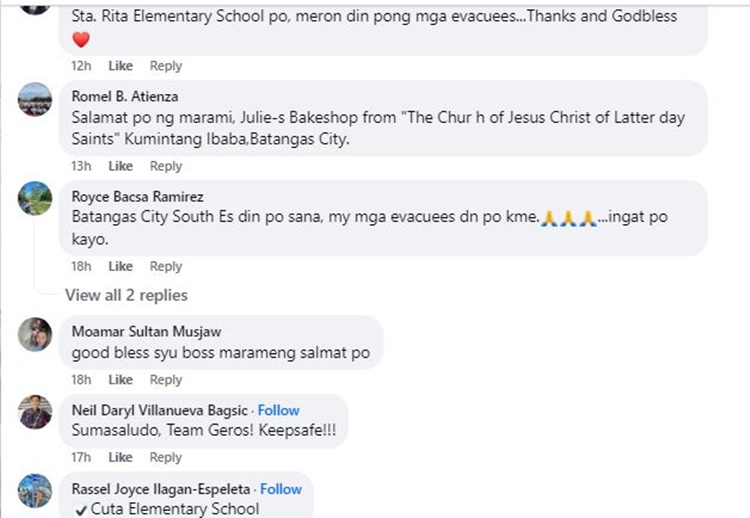Click Royce Bacsa Ramirez's avatar

(x=35, y=198)
